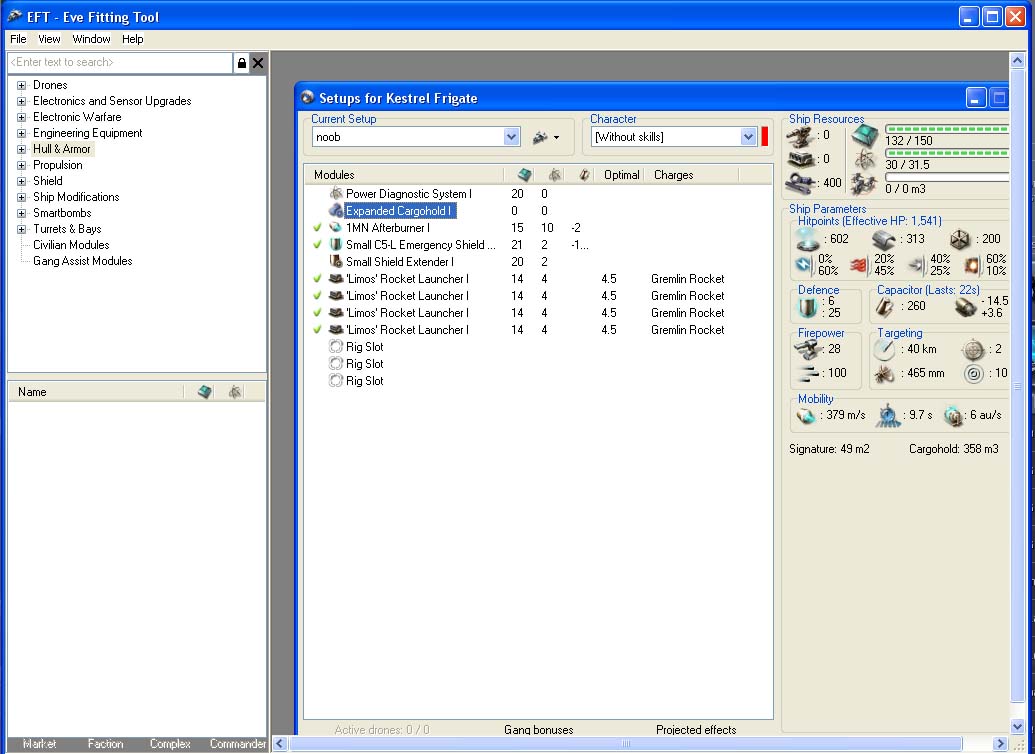The image size is (1035, 754).
Task: Open the Character skills dropdown
Action: pos(748,137)
